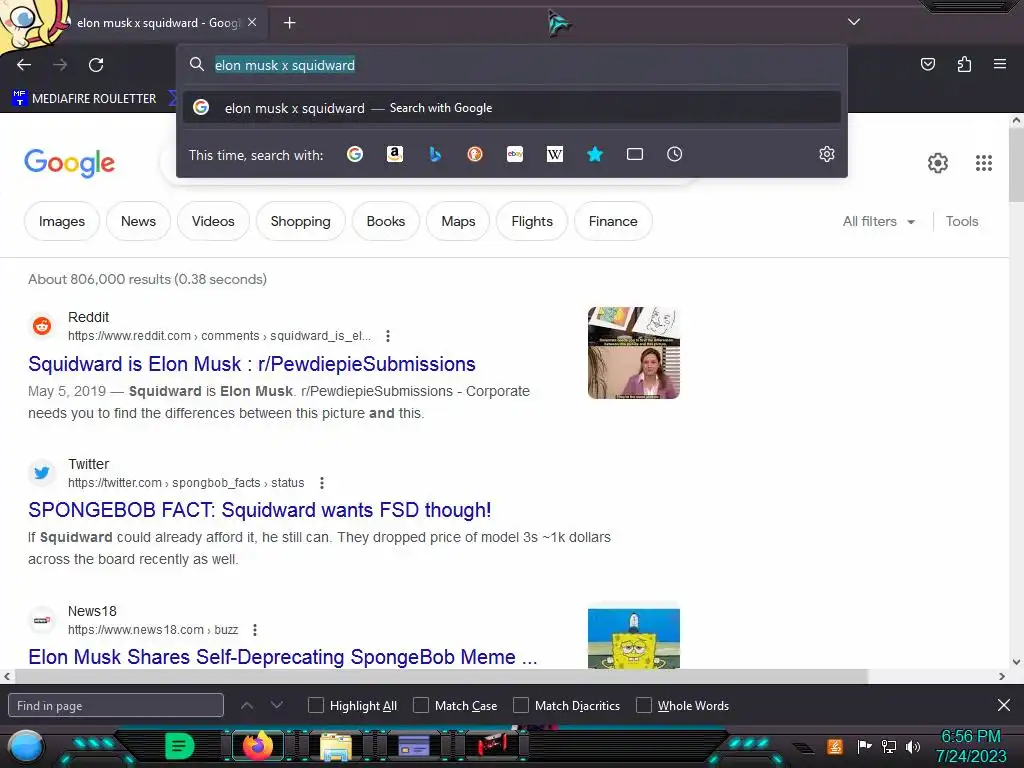Open the green notes app on taskbar
This screenshot has height=768, width=1024.
tap(180, 746)
